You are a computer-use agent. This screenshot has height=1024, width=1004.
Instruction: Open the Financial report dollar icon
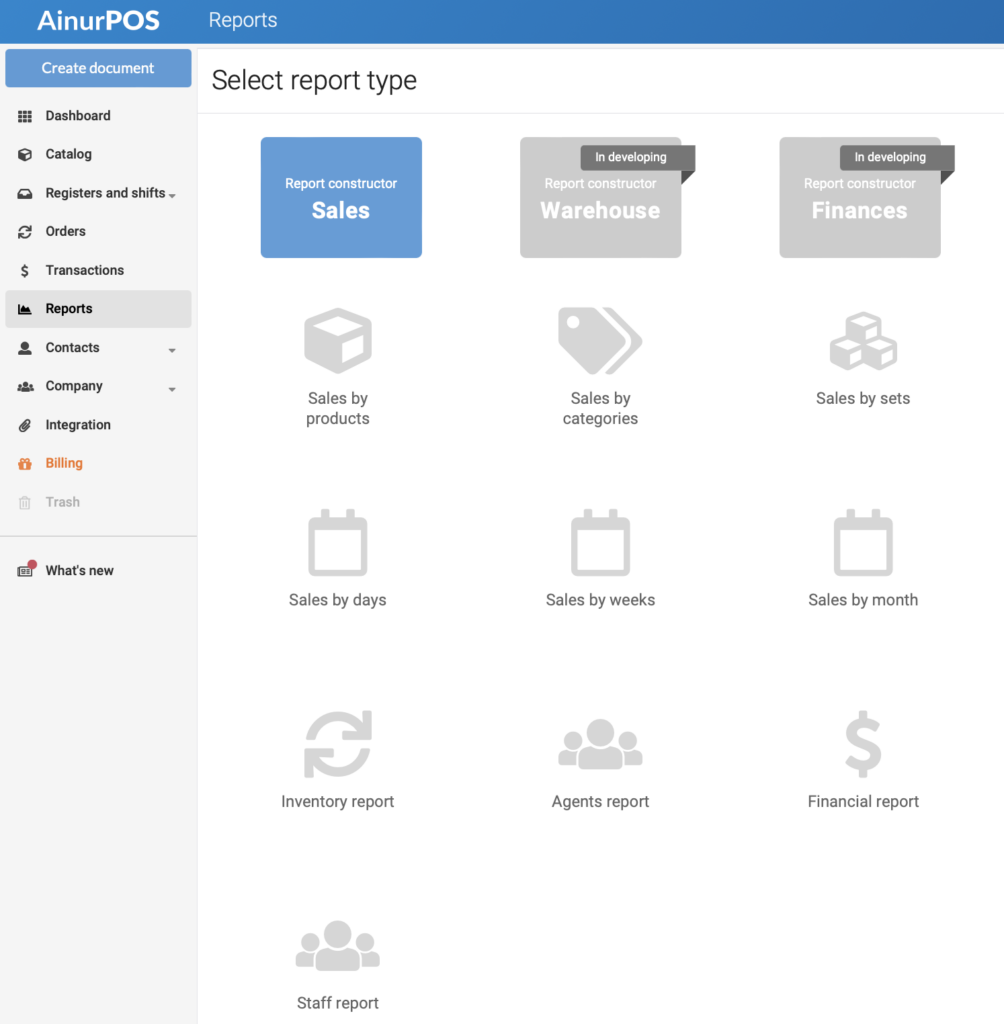coord(863,744)
